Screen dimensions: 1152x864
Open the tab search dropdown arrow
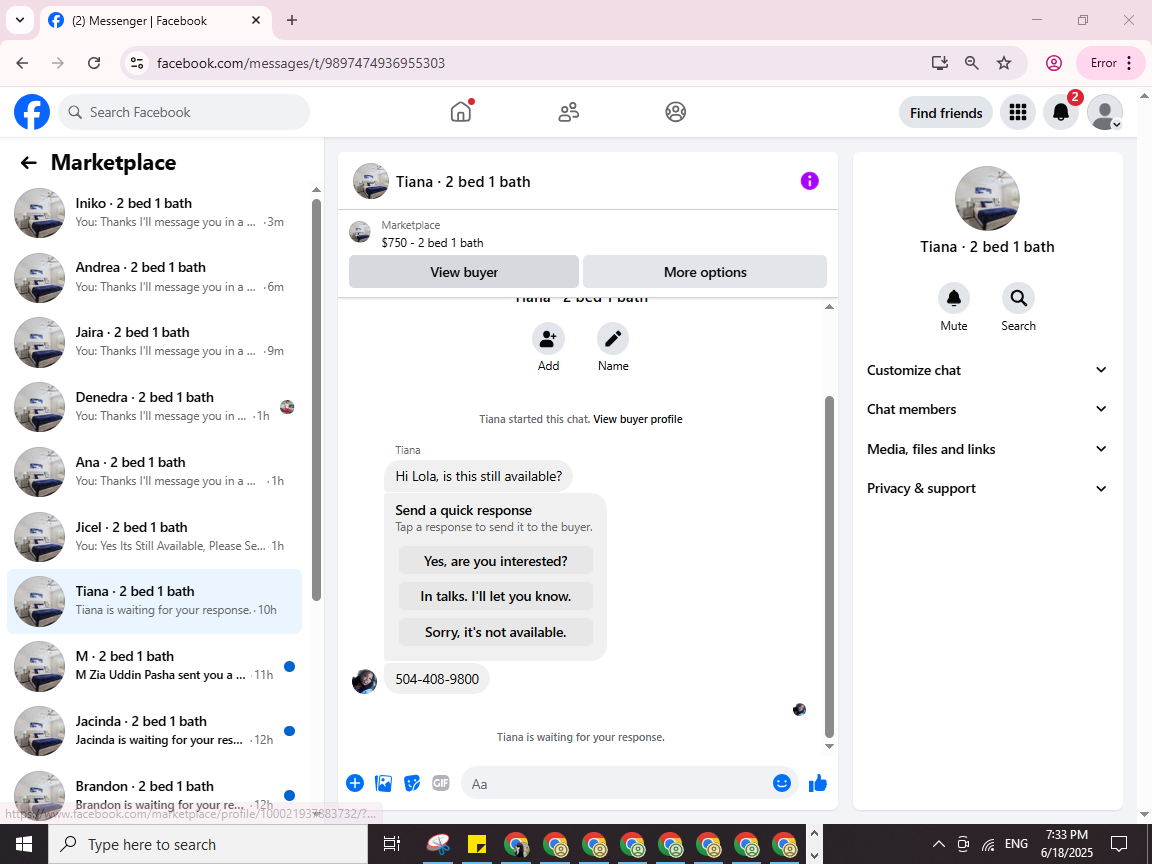[20, 21]
